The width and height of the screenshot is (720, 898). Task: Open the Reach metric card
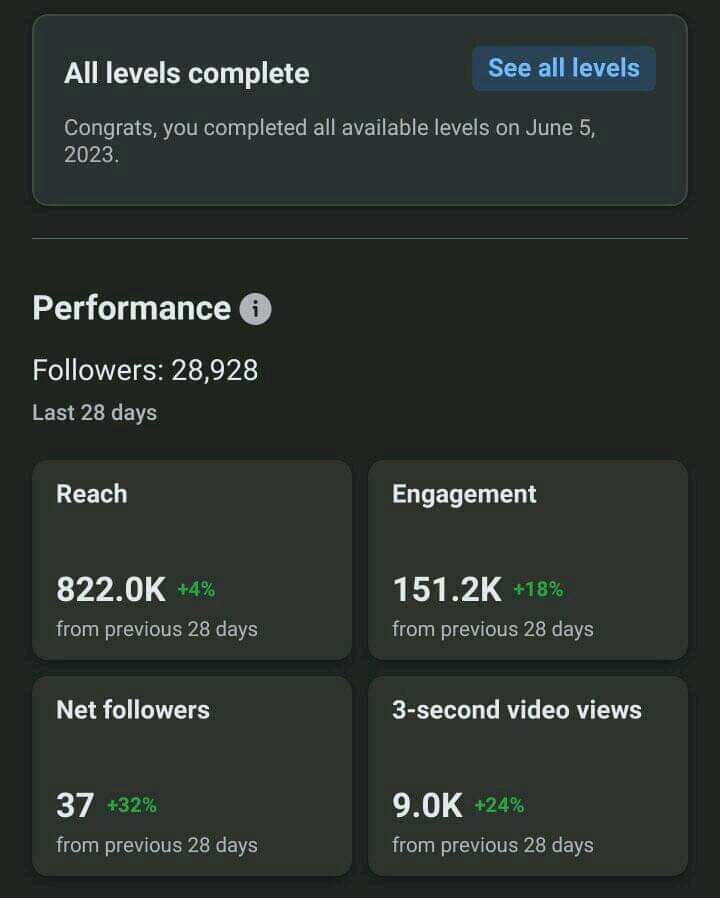tap(192, 559)
